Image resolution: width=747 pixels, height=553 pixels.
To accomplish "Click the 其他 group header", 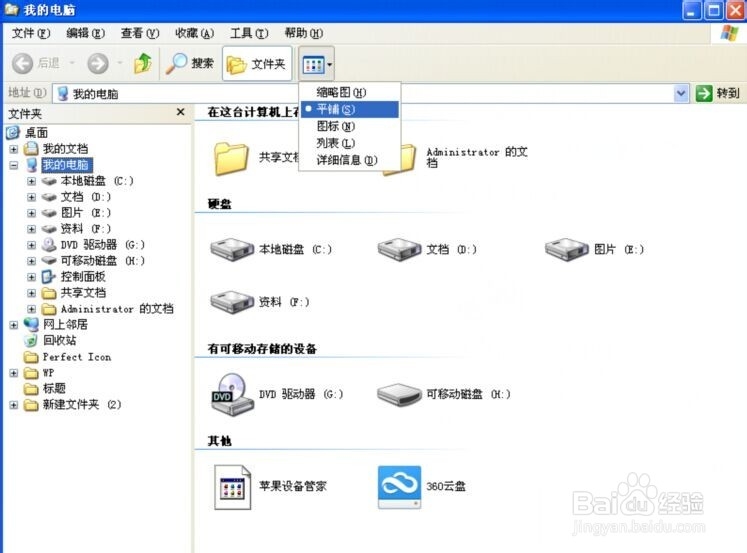I will [220, 441].
